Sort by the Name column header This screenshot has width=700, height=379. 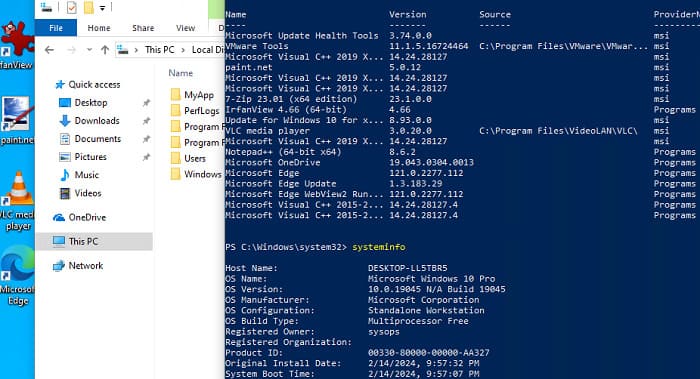181,73
